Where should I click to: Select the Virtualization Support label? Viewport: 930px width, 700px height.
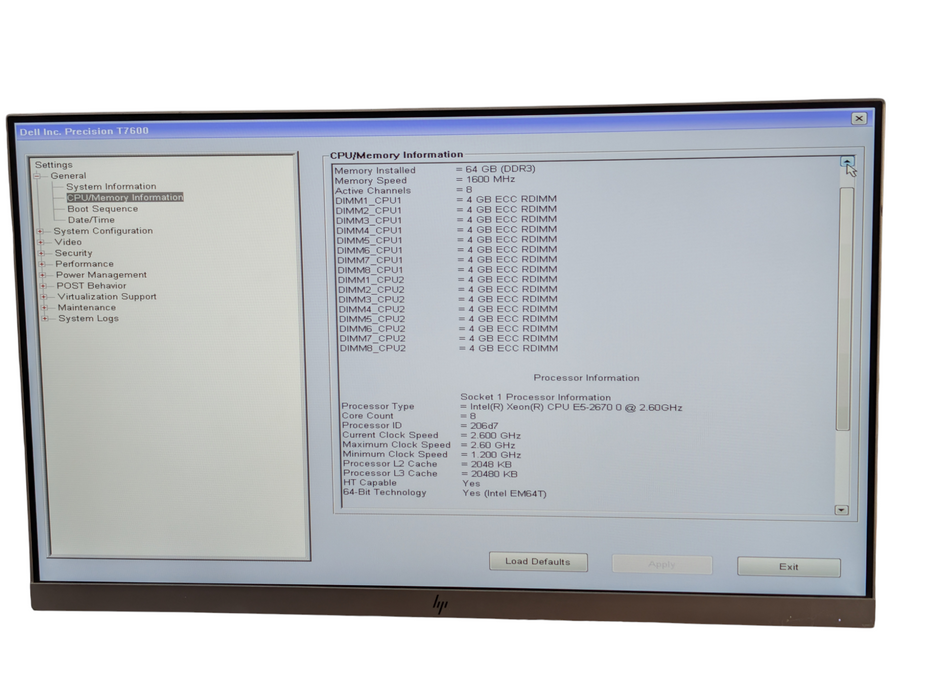(107, 297)
